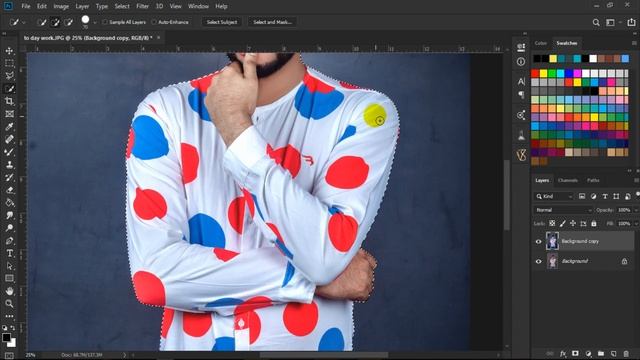Select the Quick Selection tool in toolbar

(9, 89)
